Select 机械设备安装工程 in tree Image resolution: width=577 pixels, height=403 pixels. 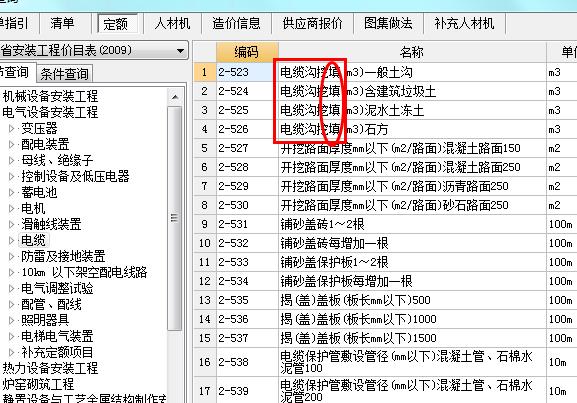50,96
